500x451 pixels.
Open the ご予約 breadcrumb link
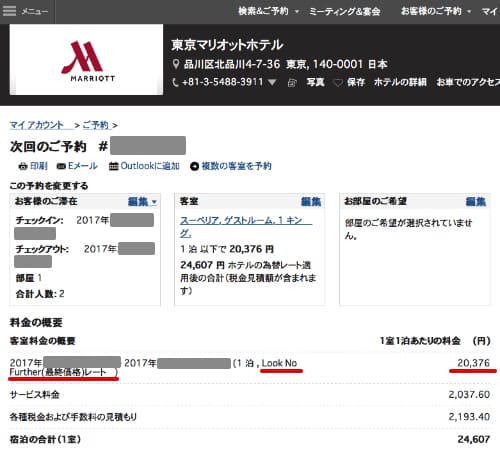click(x=96, y=125)
